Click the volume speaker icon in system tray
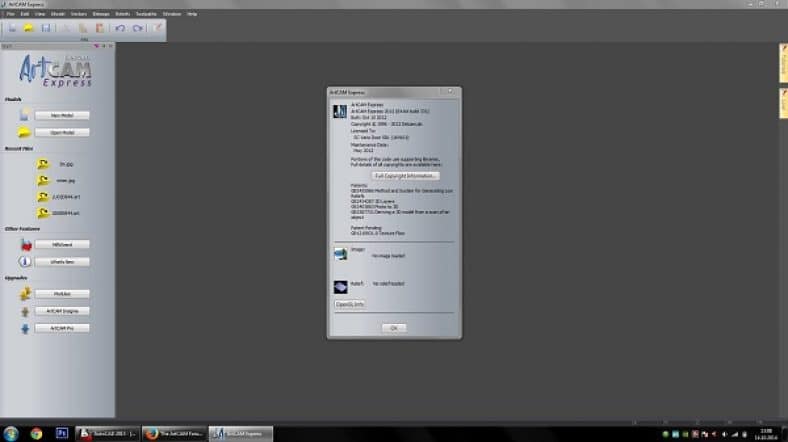788x442 pixels. (724, 434)
